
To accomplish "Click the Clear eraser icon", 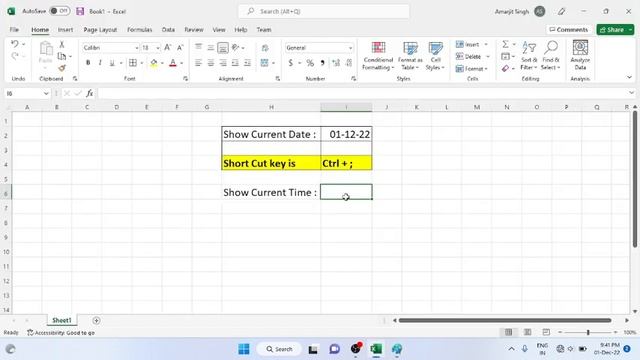I will 505,69.
